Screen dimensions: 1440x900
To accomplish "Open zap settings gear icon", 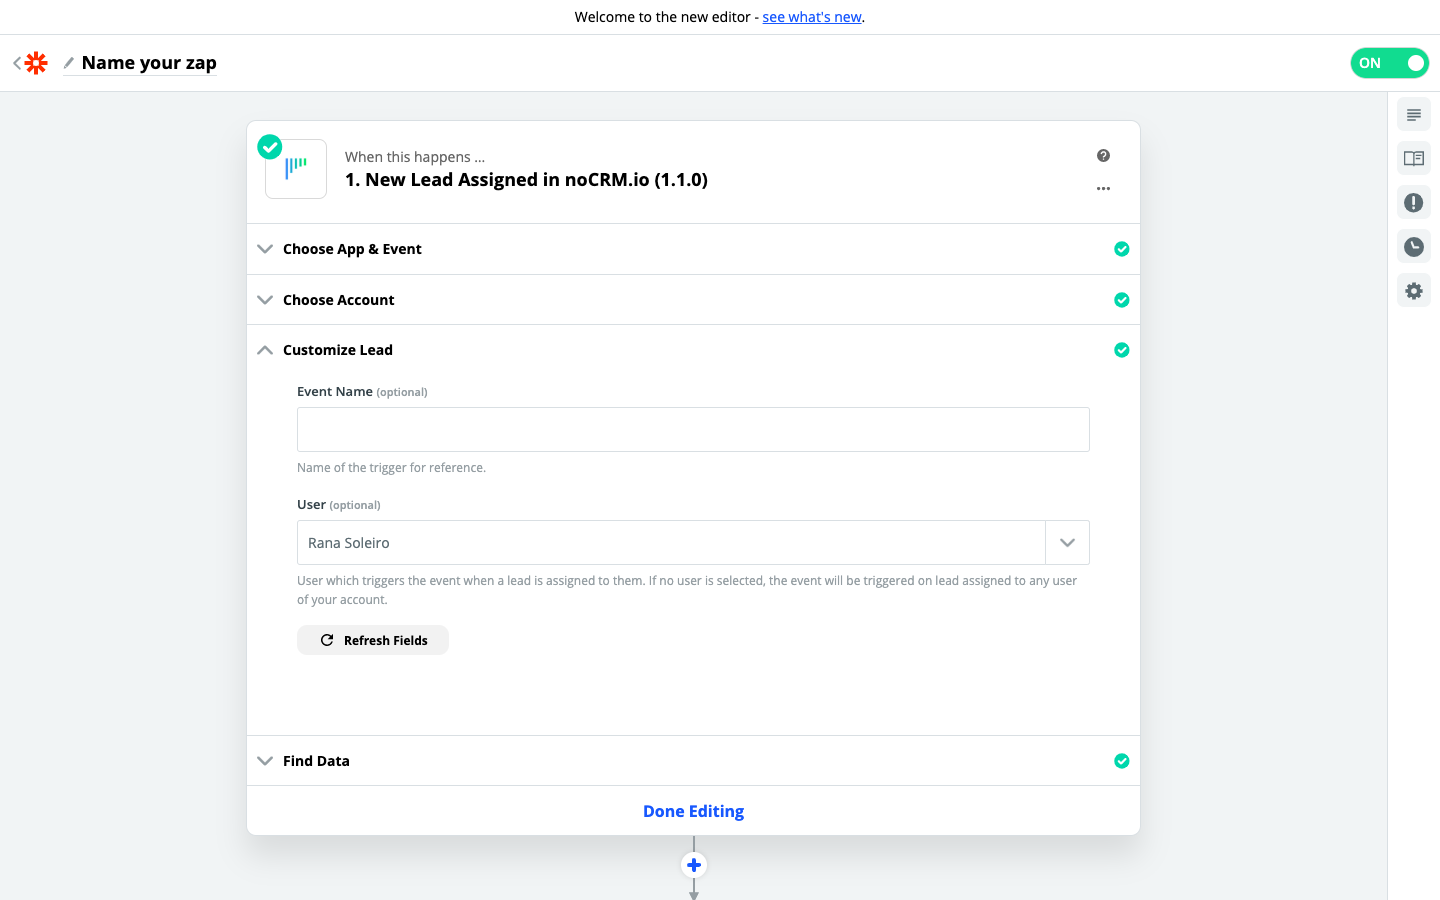I will click(1413, 291).
